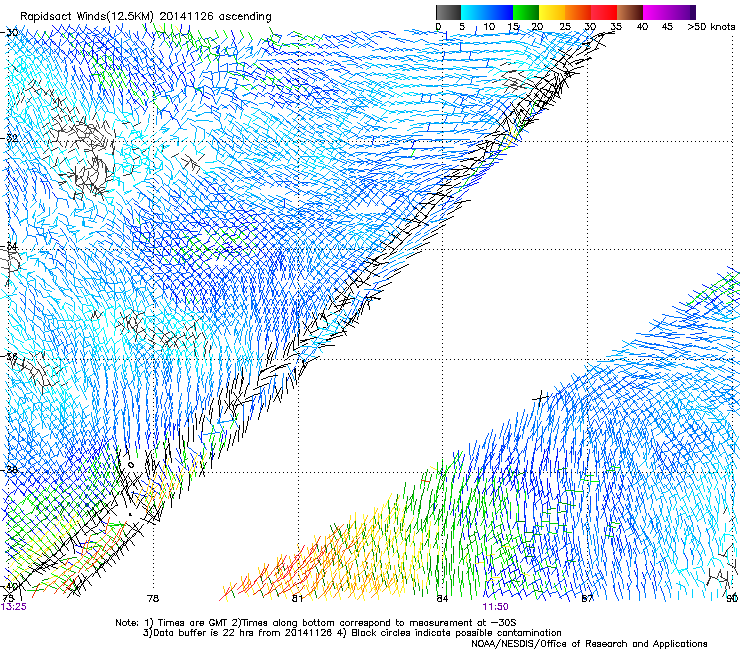Click the orange 25-30 knots legend swatch

[578, 12]
